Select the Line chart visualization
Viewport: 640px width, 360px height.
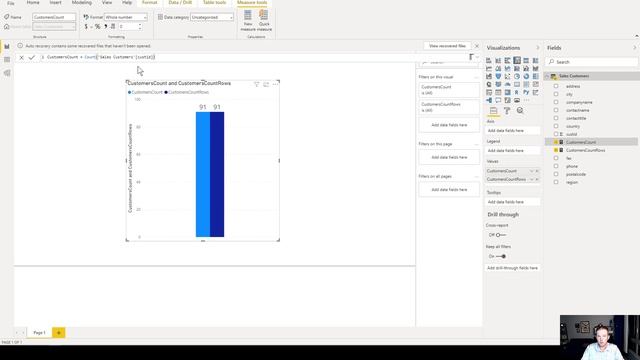[x=489, y=68]
